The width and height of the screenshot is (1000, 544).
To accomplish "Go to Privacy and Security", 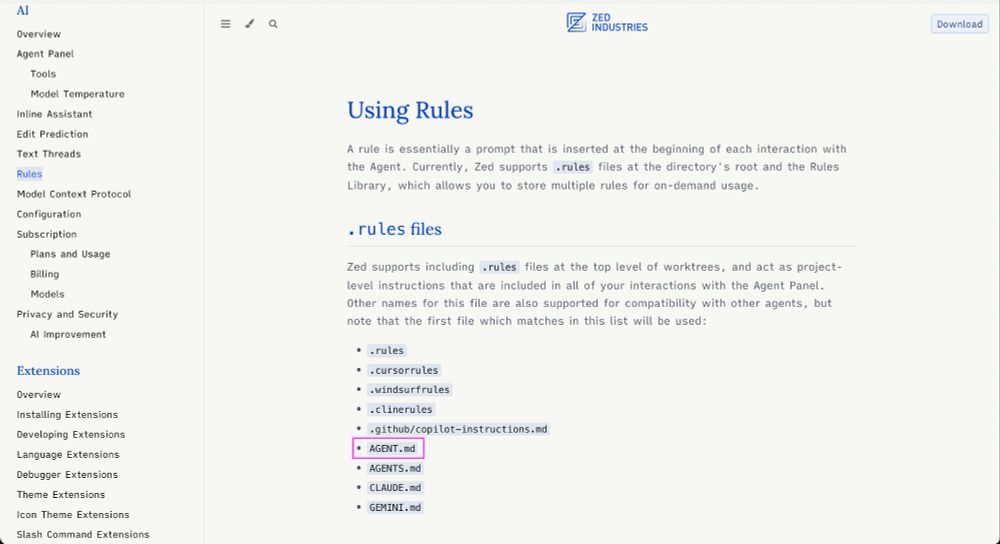I will 68,314.
